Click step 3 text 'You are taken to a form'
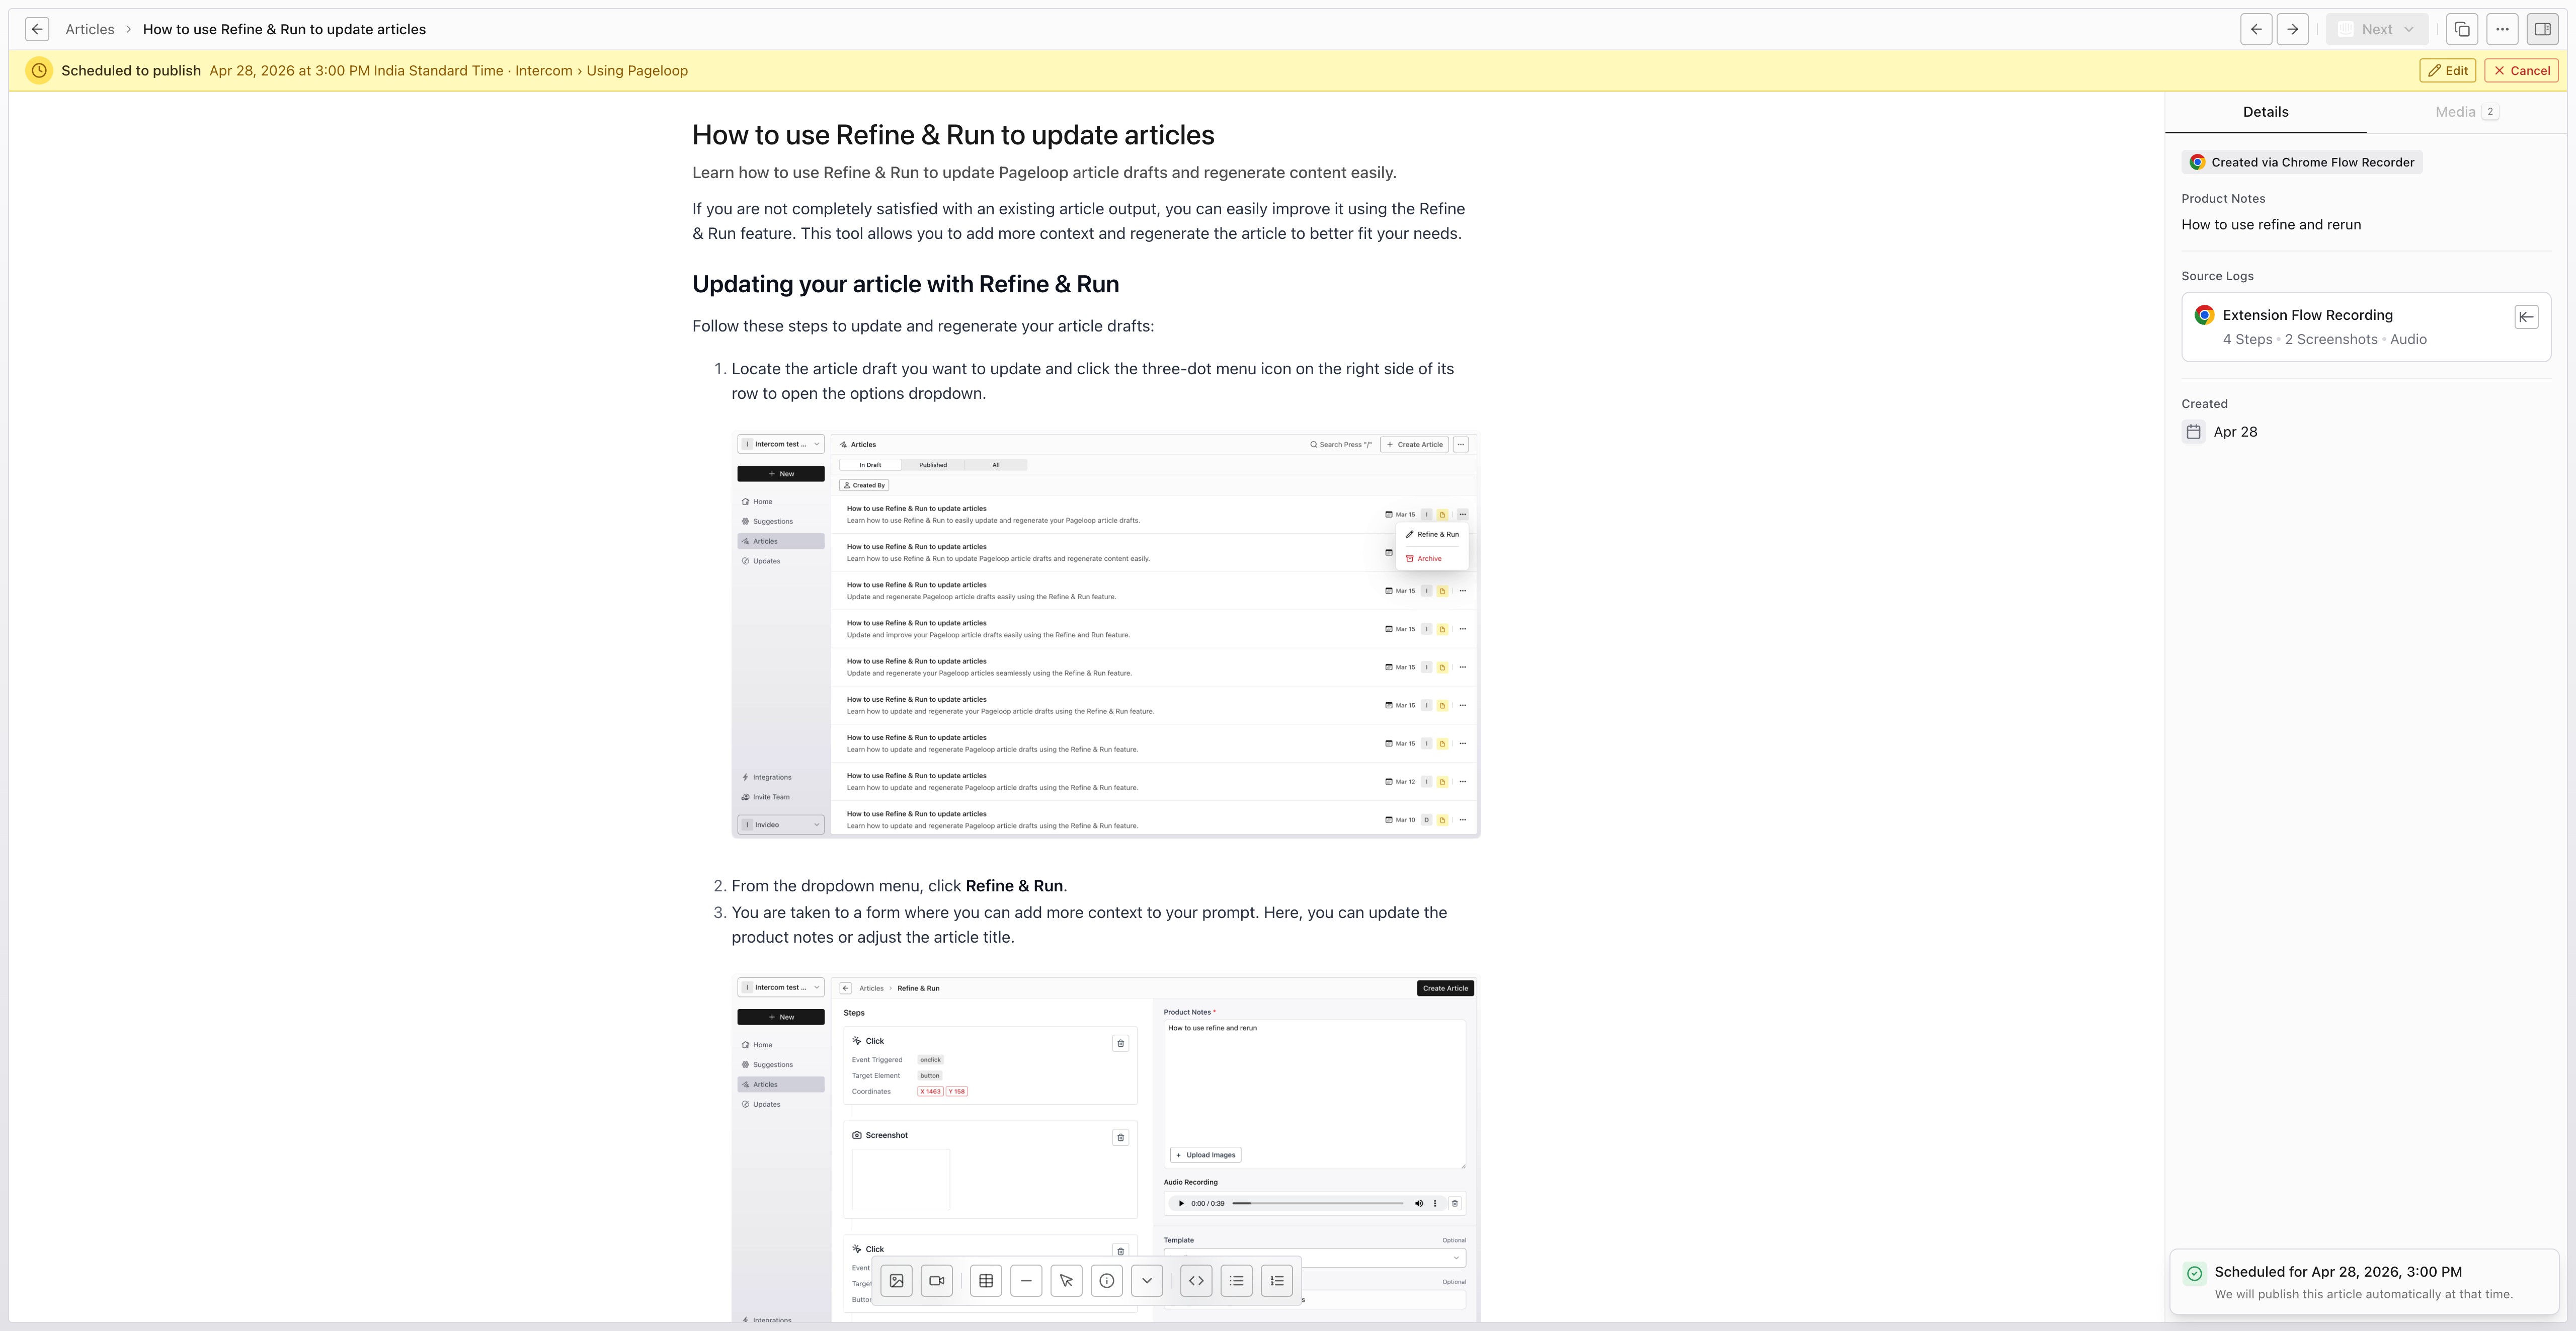Screen dimensions: 2576x1331 pos(1089,925)
